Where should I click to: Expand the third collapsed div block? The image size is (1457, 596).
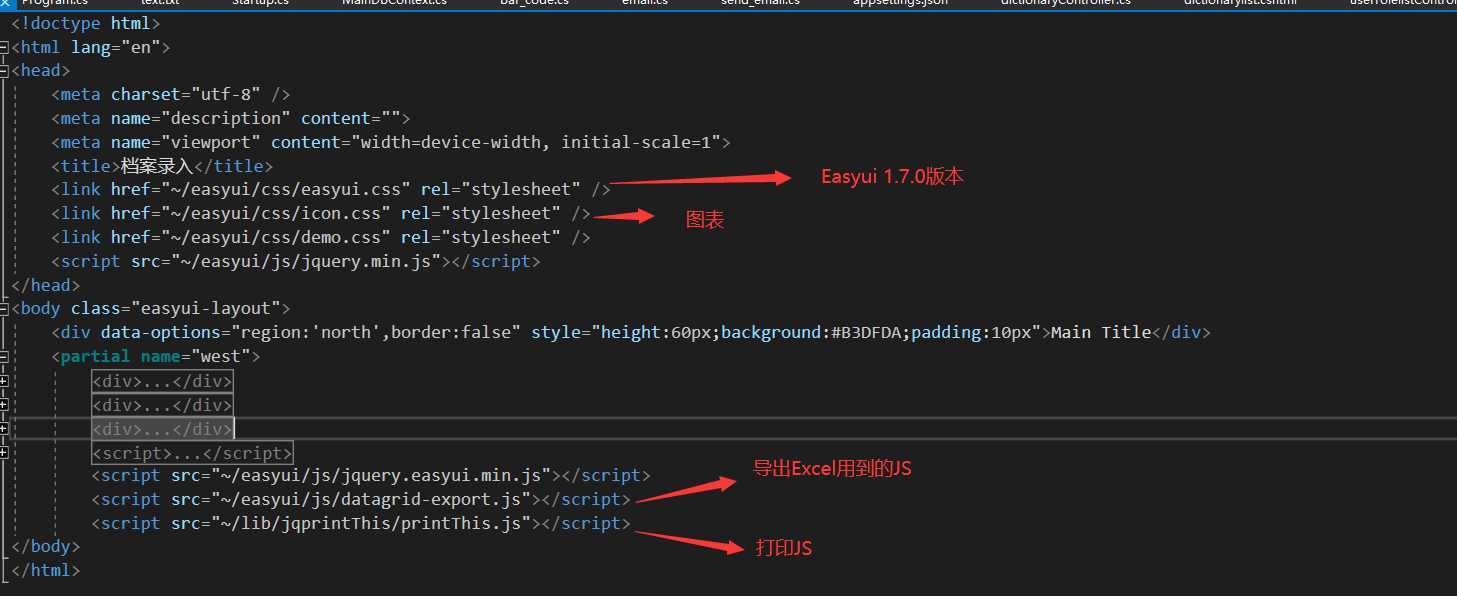(4, 429)
